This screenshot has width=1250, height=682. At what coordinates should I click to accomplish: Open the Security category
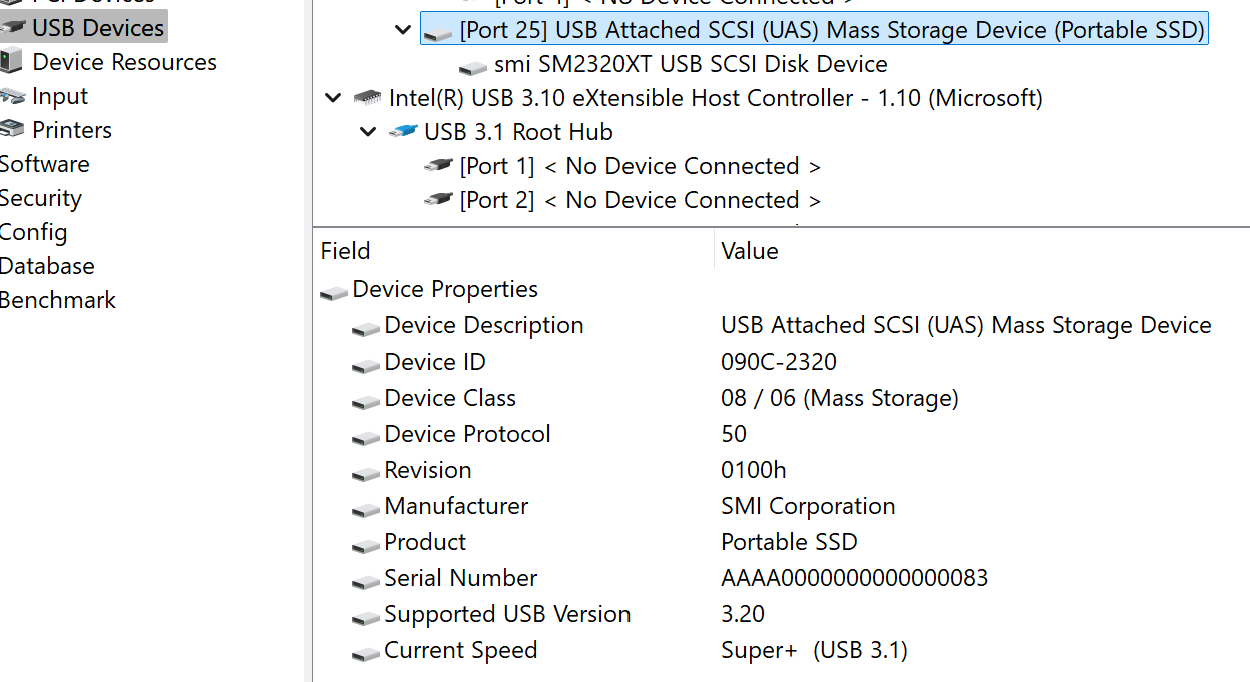40,198
